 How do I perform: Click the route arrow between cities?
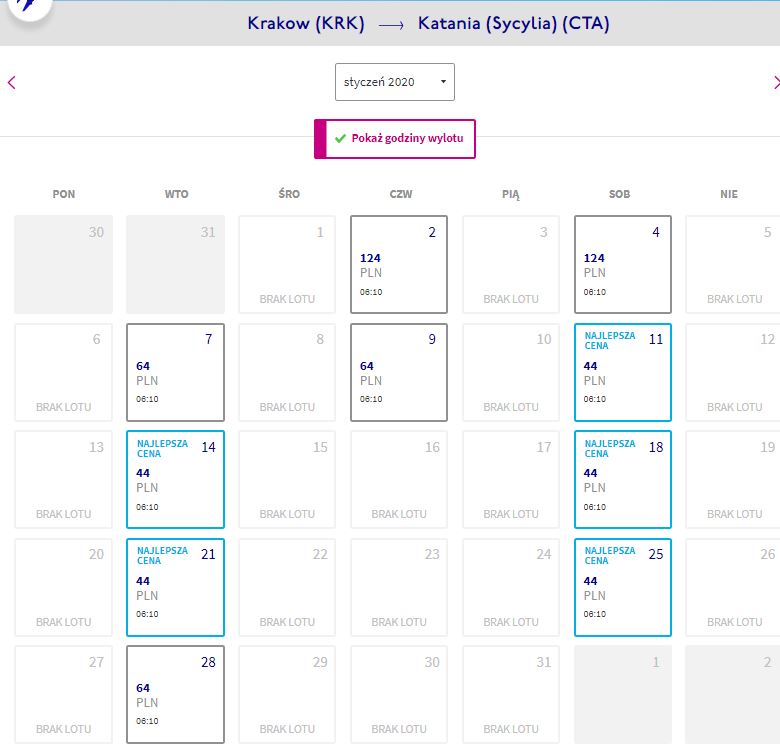coord(391,25)
